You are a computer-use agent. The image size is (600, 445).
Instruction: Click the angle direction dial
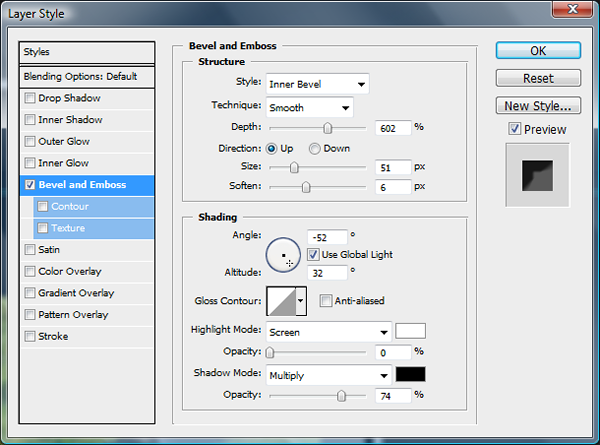[283, 255]
